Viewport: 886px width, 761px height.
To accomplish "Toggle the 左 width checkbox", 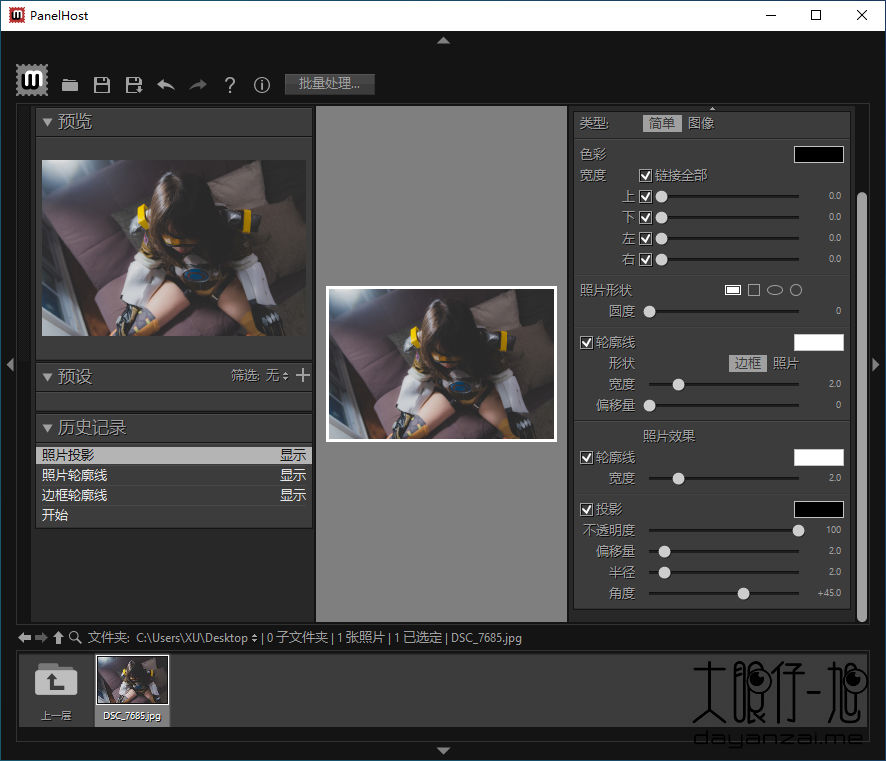I will pos(645,238).
